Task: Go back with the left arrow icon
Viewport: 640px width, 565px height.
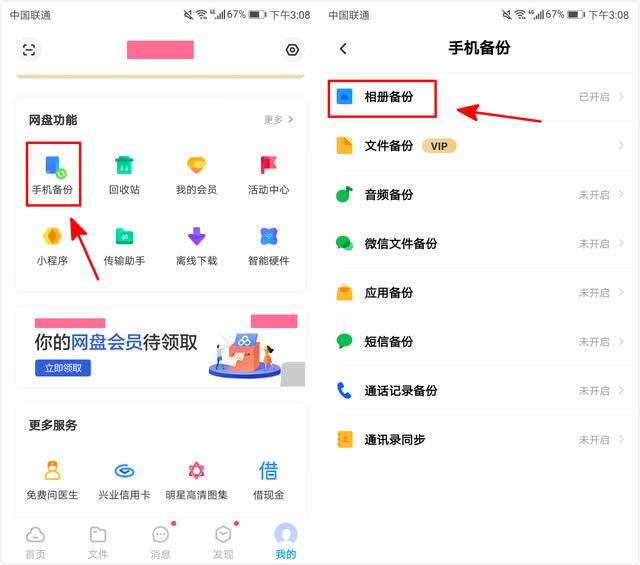Action: (x=343, y=49)
